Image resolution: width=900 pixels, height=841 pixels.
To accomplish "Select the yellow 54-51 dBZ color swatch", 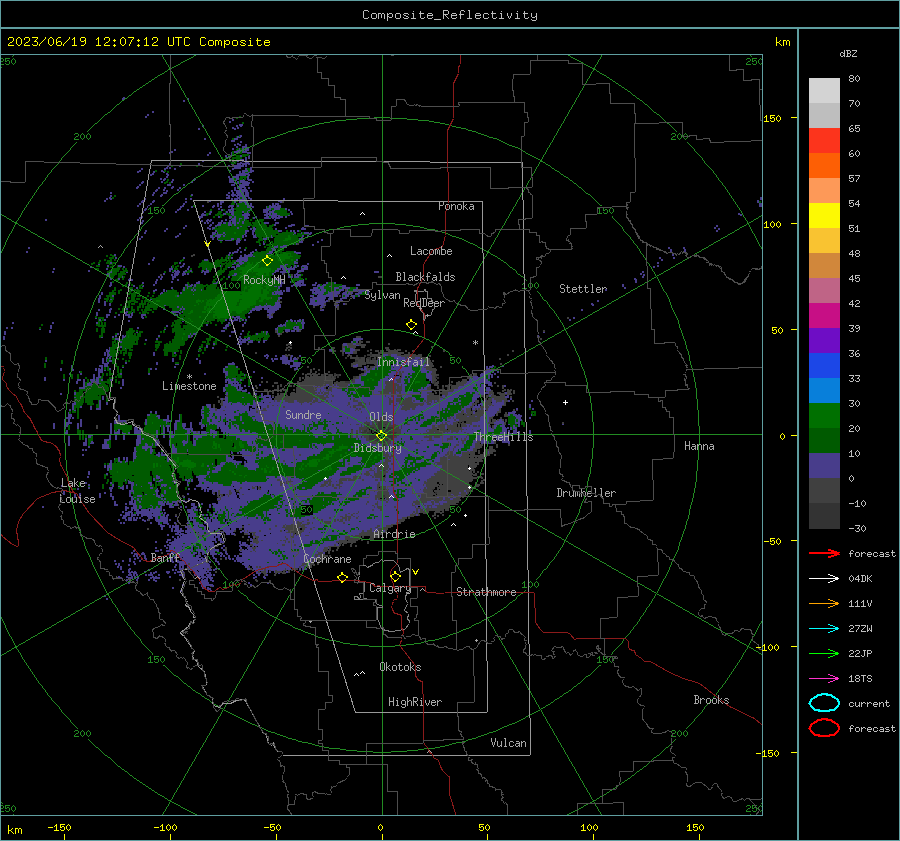I will tap(824, 216).
